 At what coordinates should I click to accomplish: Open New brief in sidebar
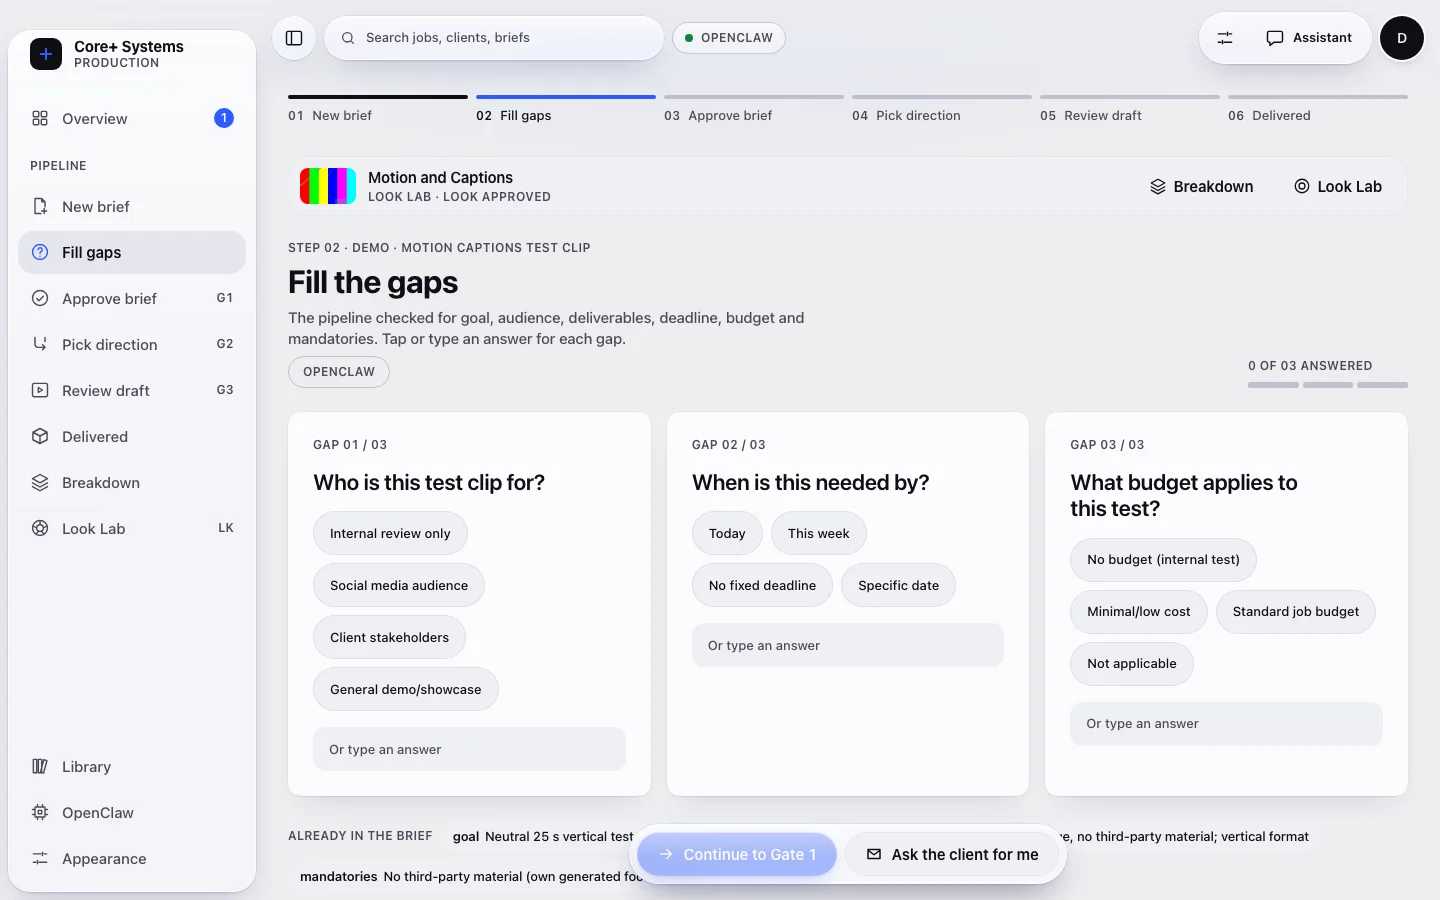coord(132,206)
